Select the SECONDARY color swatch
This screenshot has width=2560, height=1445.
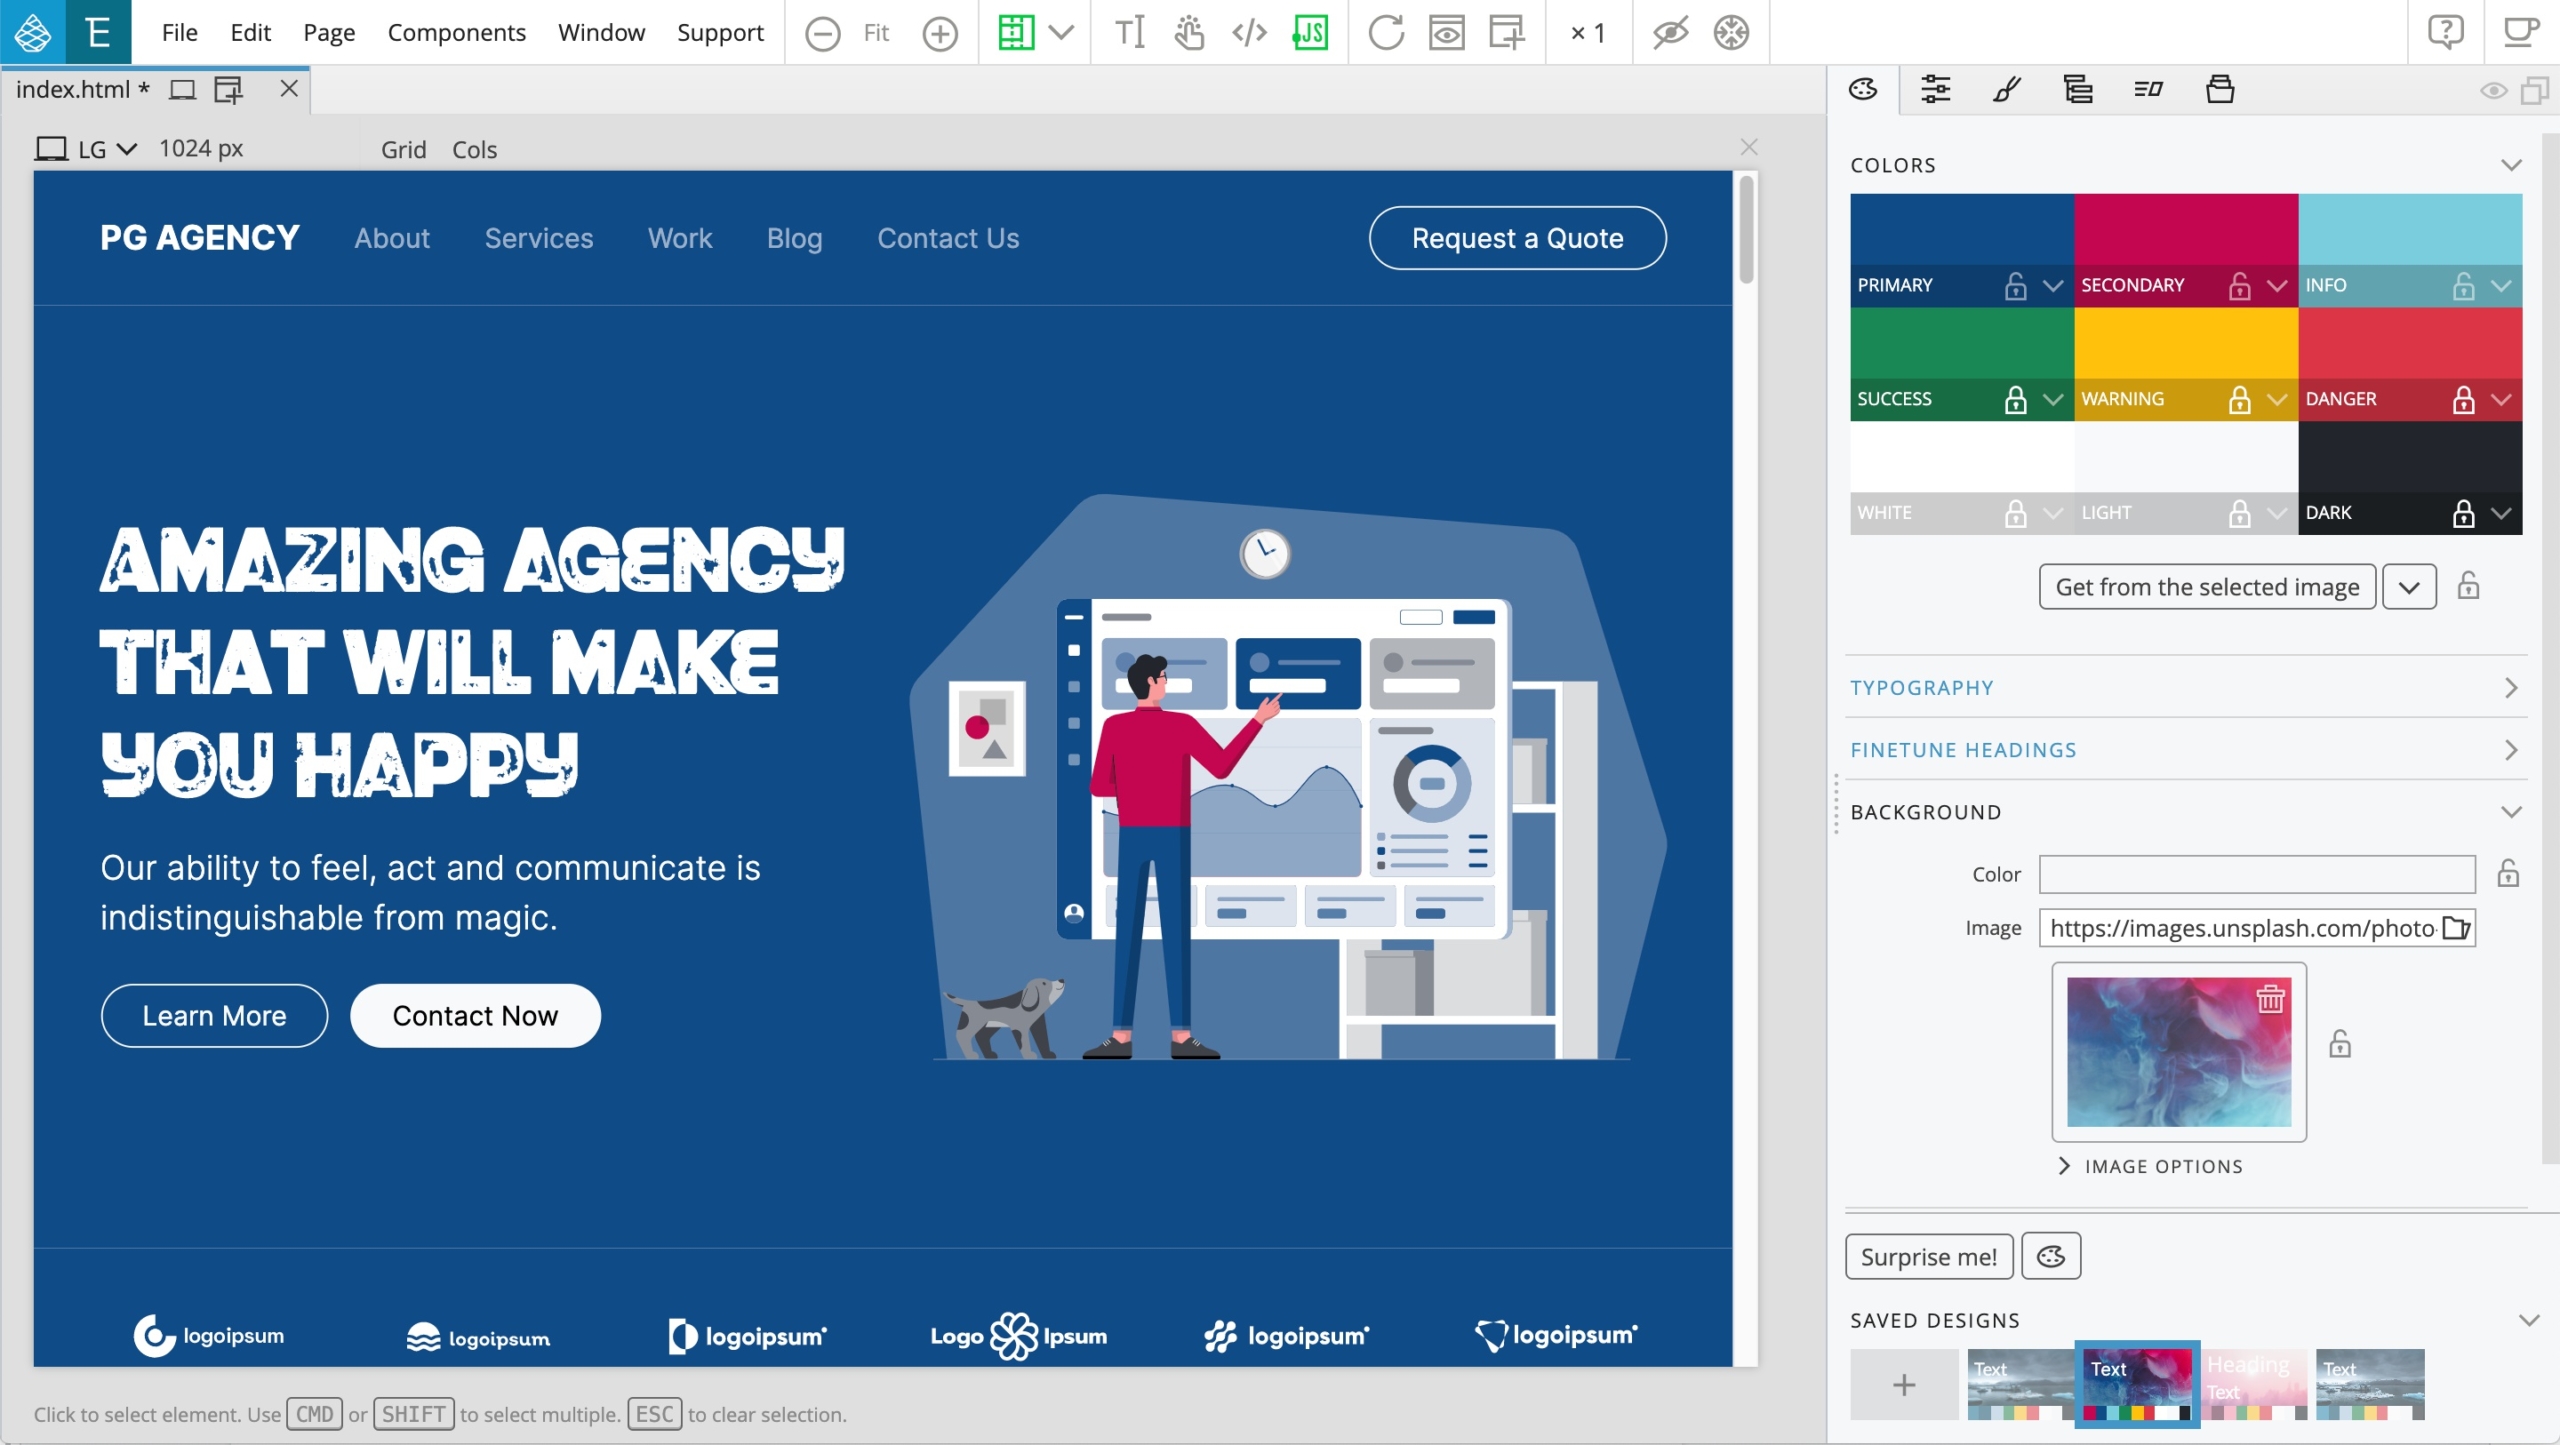click(2185, 230)
